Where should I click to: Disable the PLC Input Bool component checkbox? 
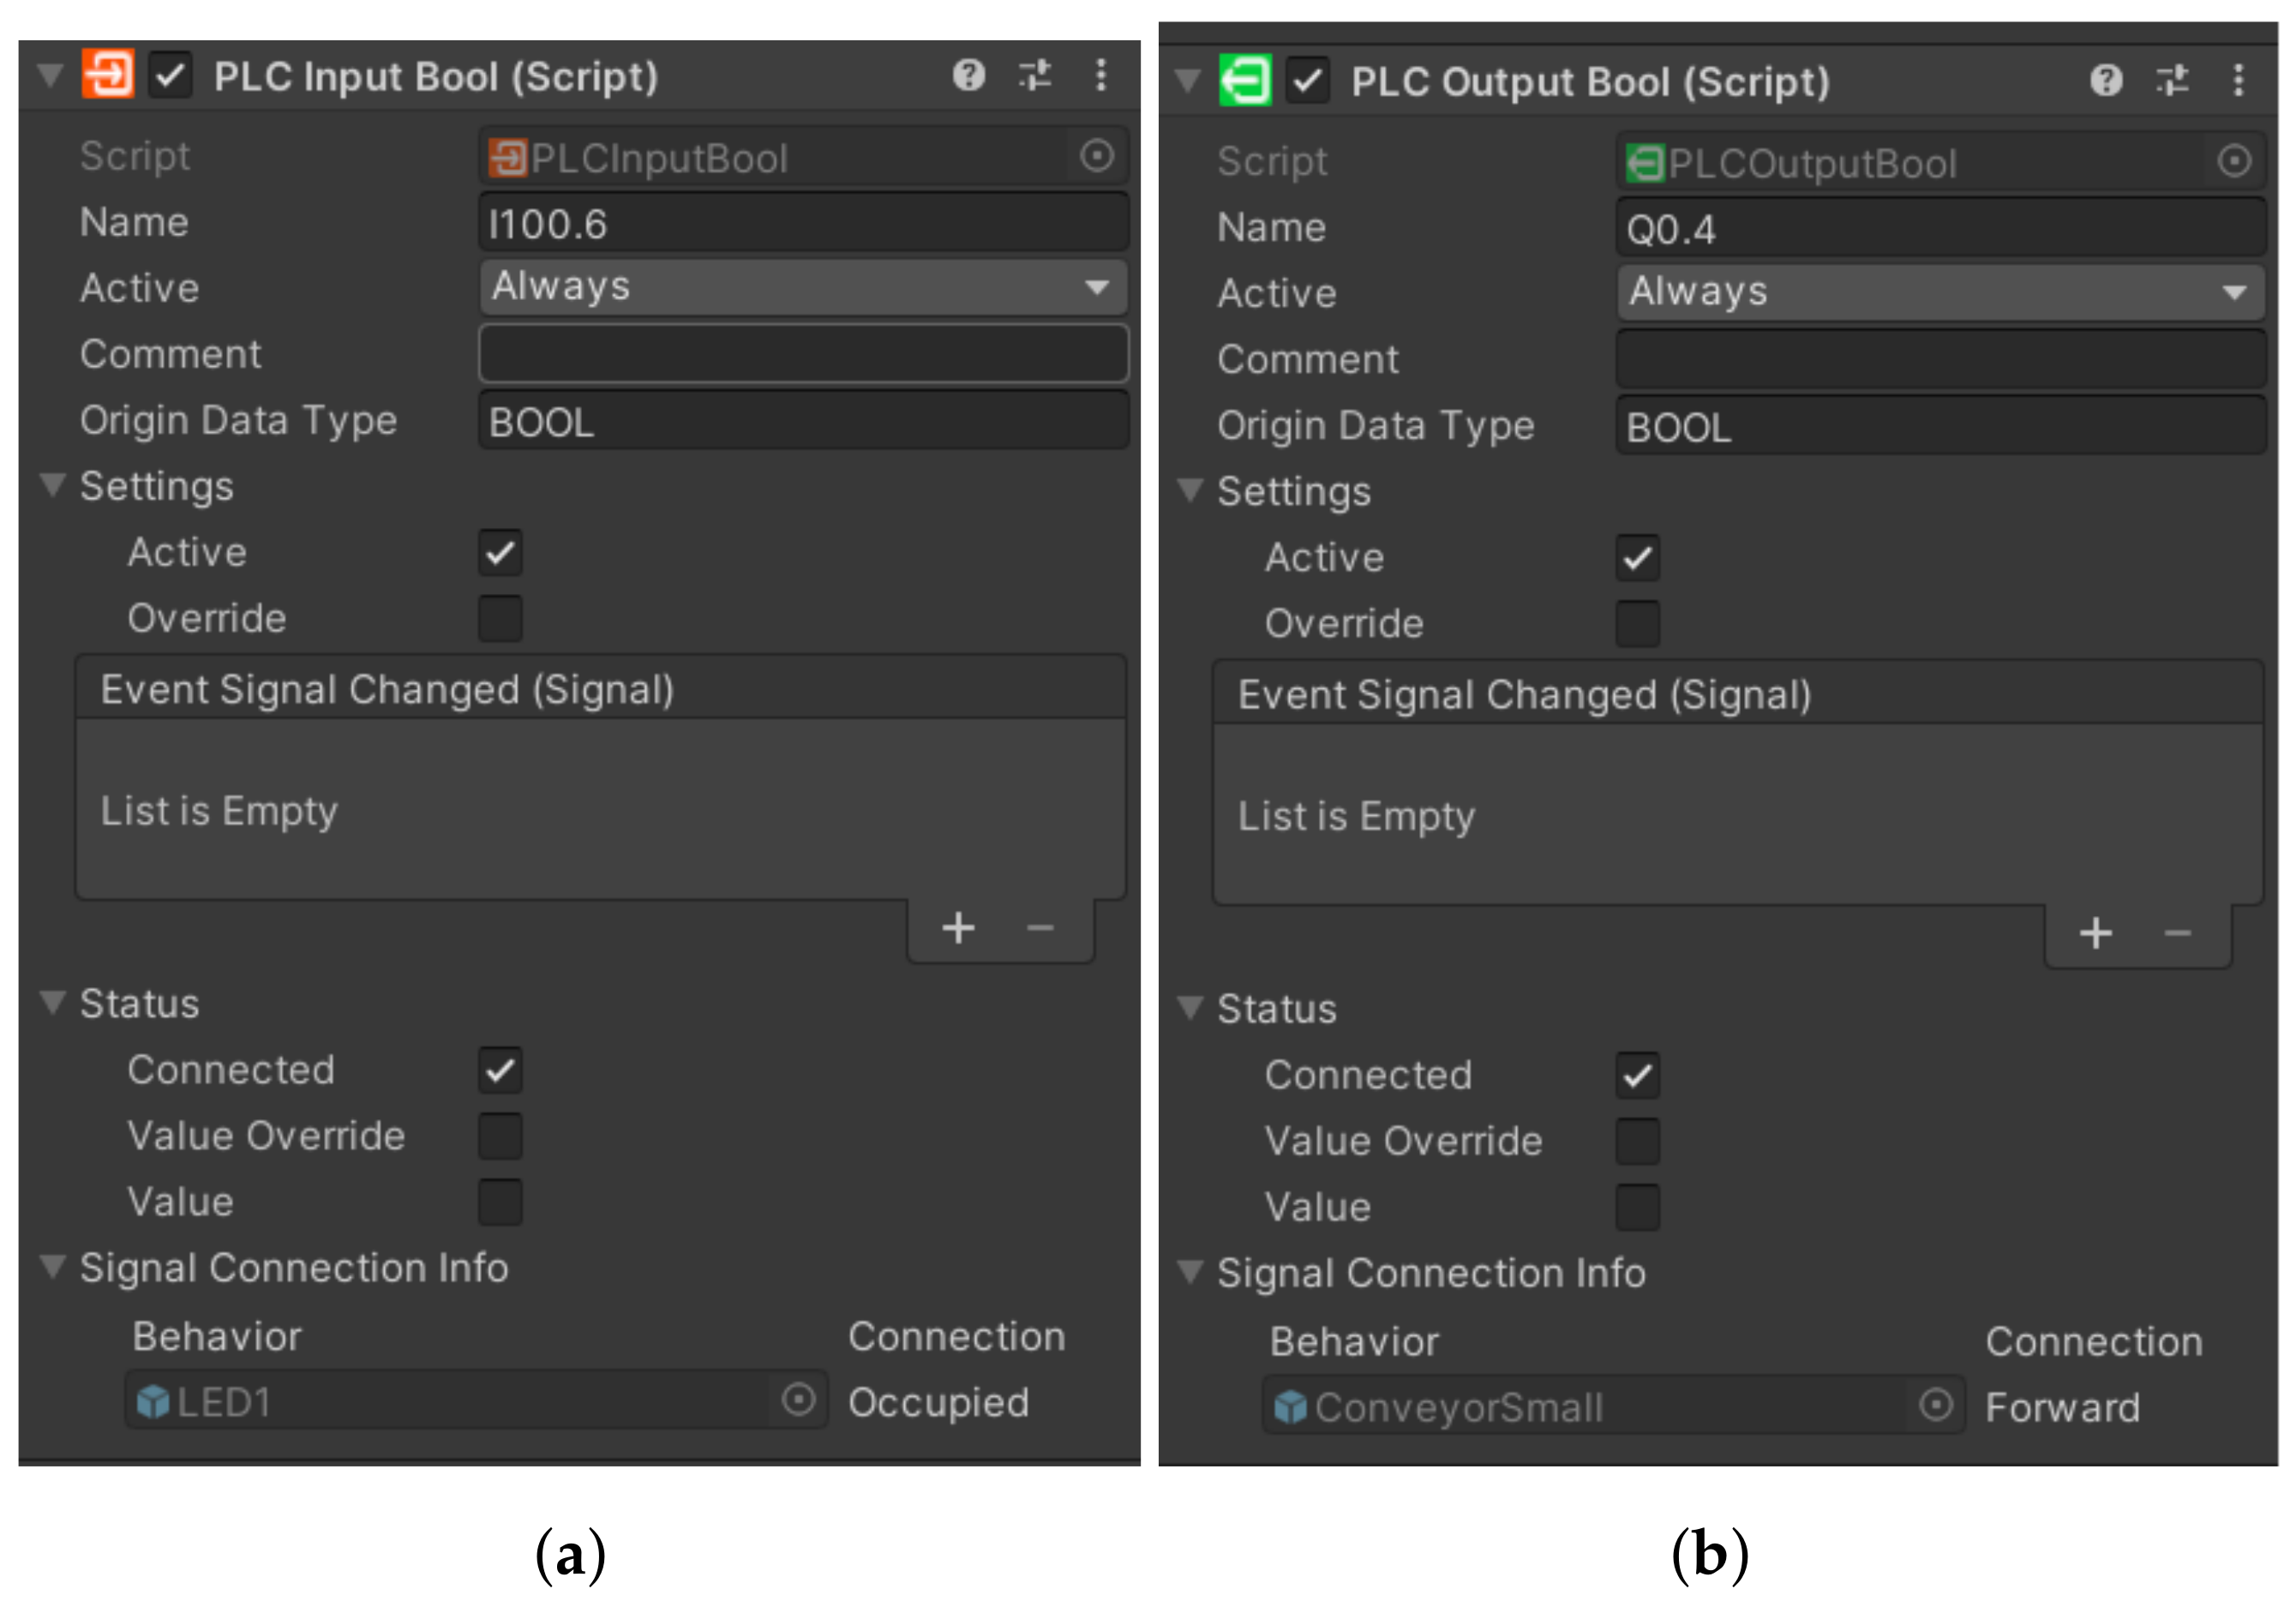point(171,76)
